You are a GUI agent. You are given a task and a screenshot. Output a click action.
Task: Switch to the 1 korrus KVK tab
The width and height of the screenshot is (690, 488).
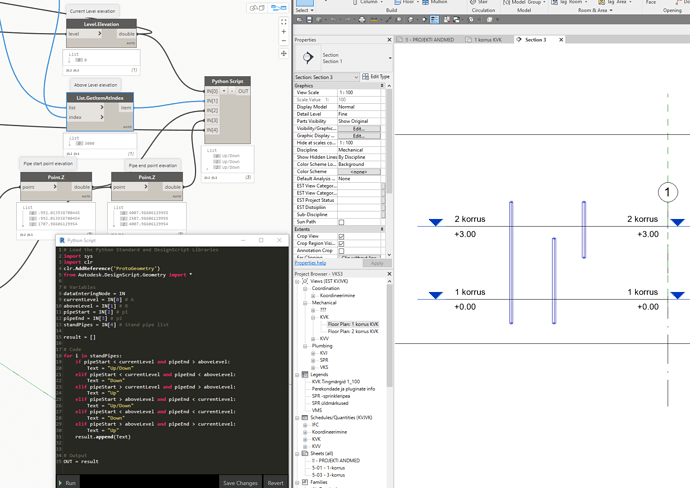tap(488, 40)
